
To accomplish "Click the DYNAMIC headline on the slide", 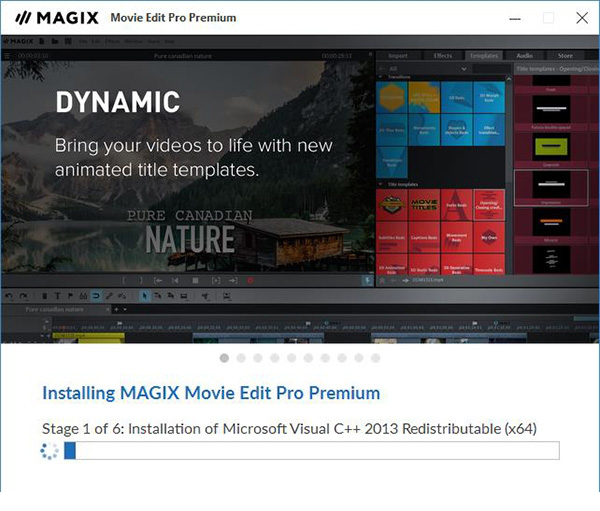I will pos(118,102).
